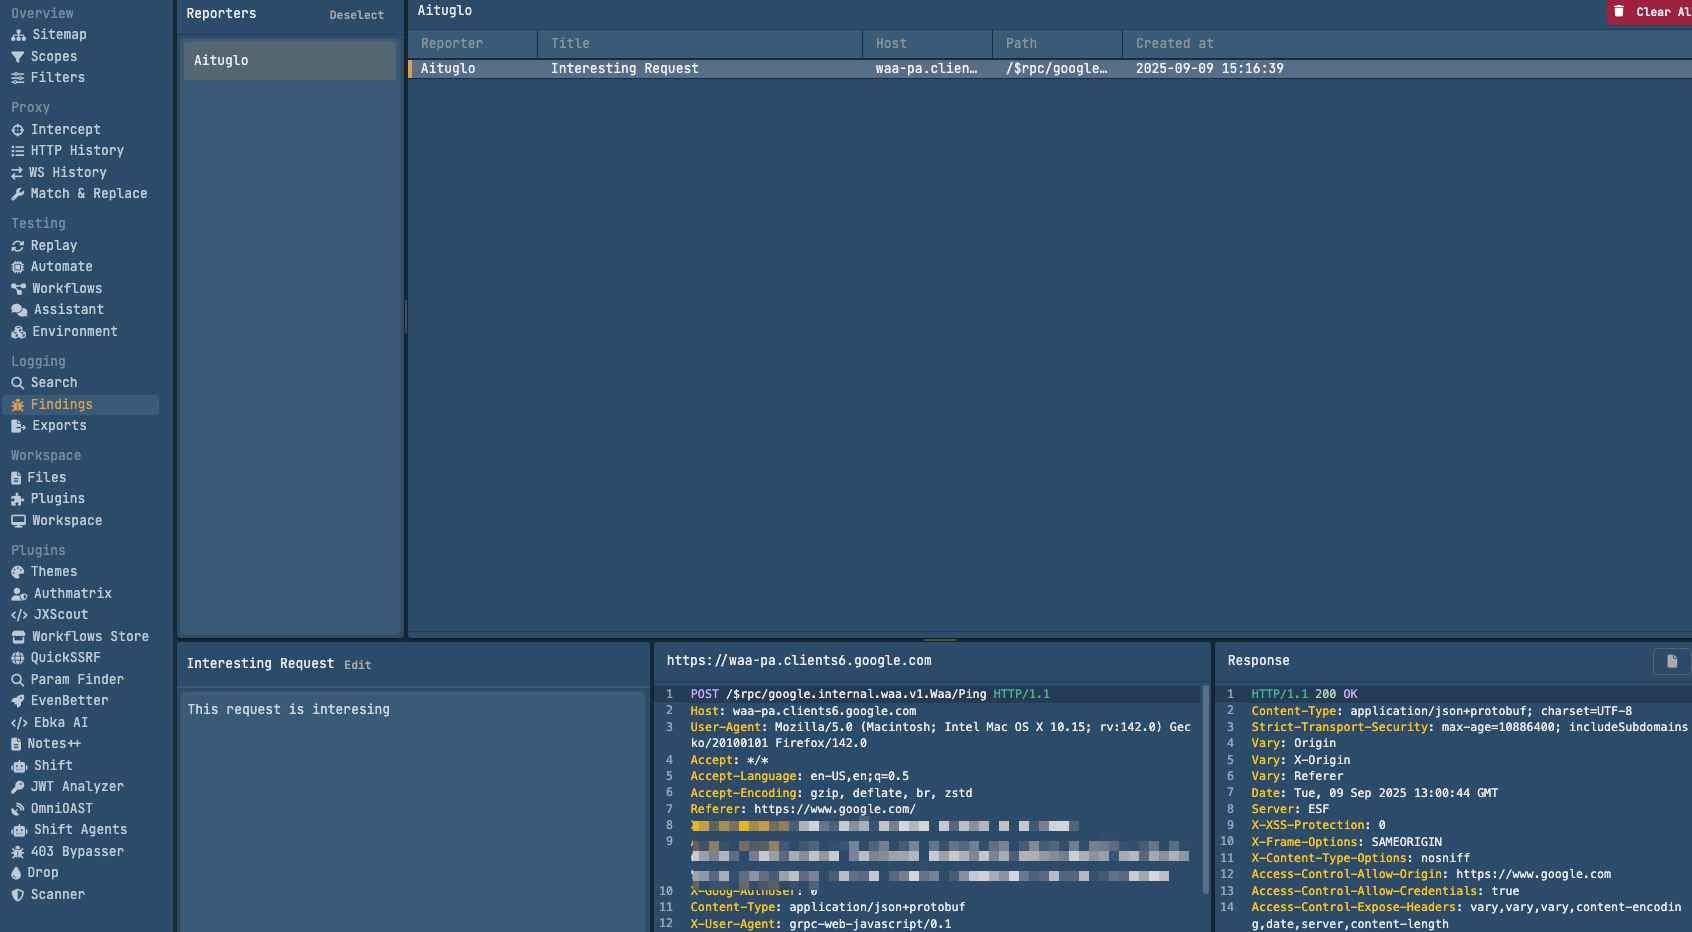Click the HTTP History list icon

[17, 151]
